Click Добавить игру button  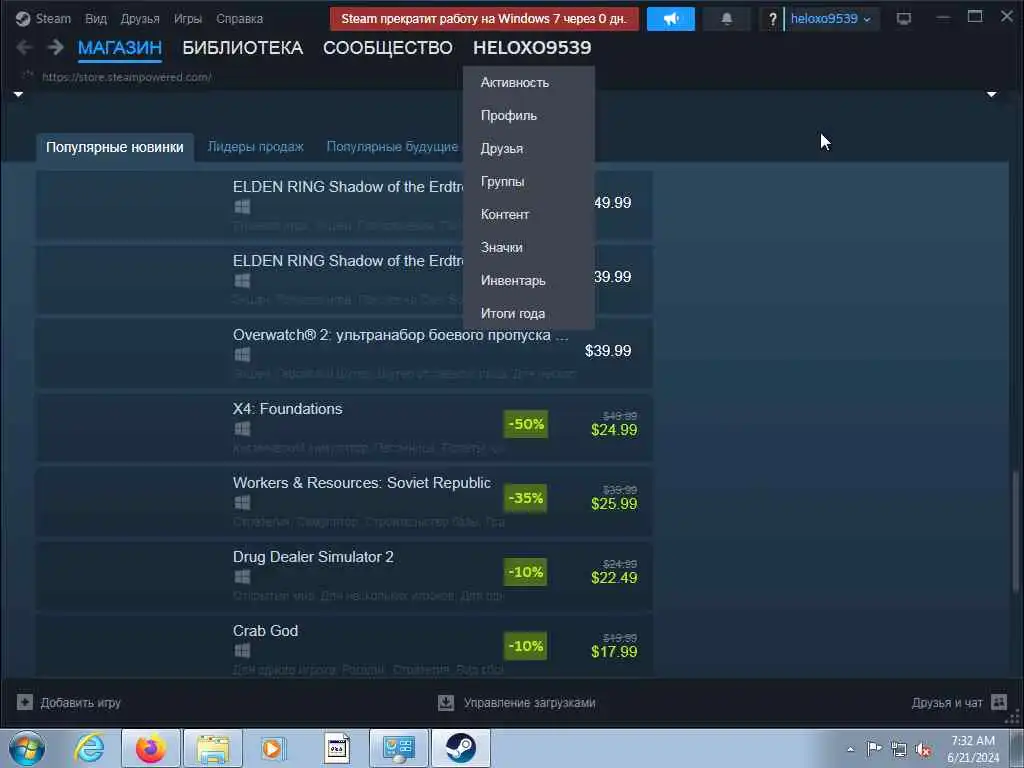click(x=69, y=703)
